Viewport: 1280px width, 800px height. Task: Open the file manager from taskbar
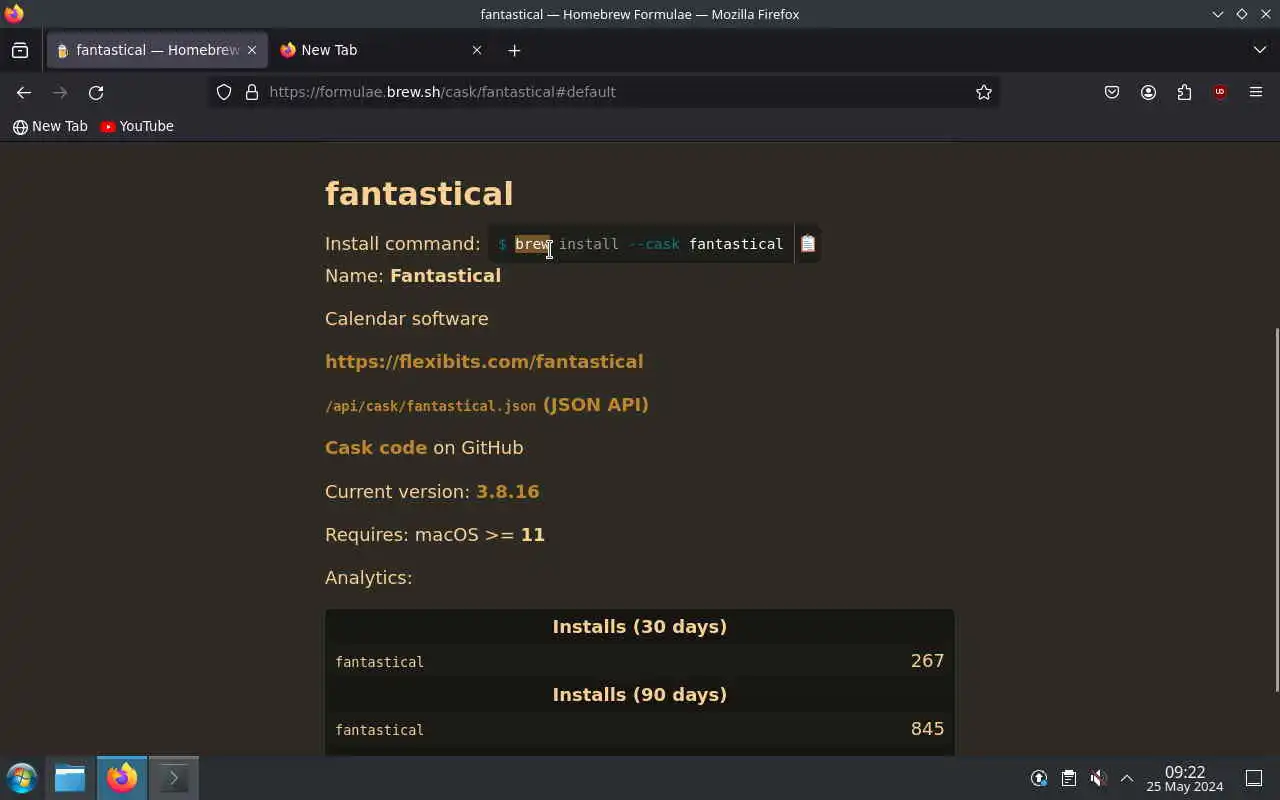click(70, 778)
